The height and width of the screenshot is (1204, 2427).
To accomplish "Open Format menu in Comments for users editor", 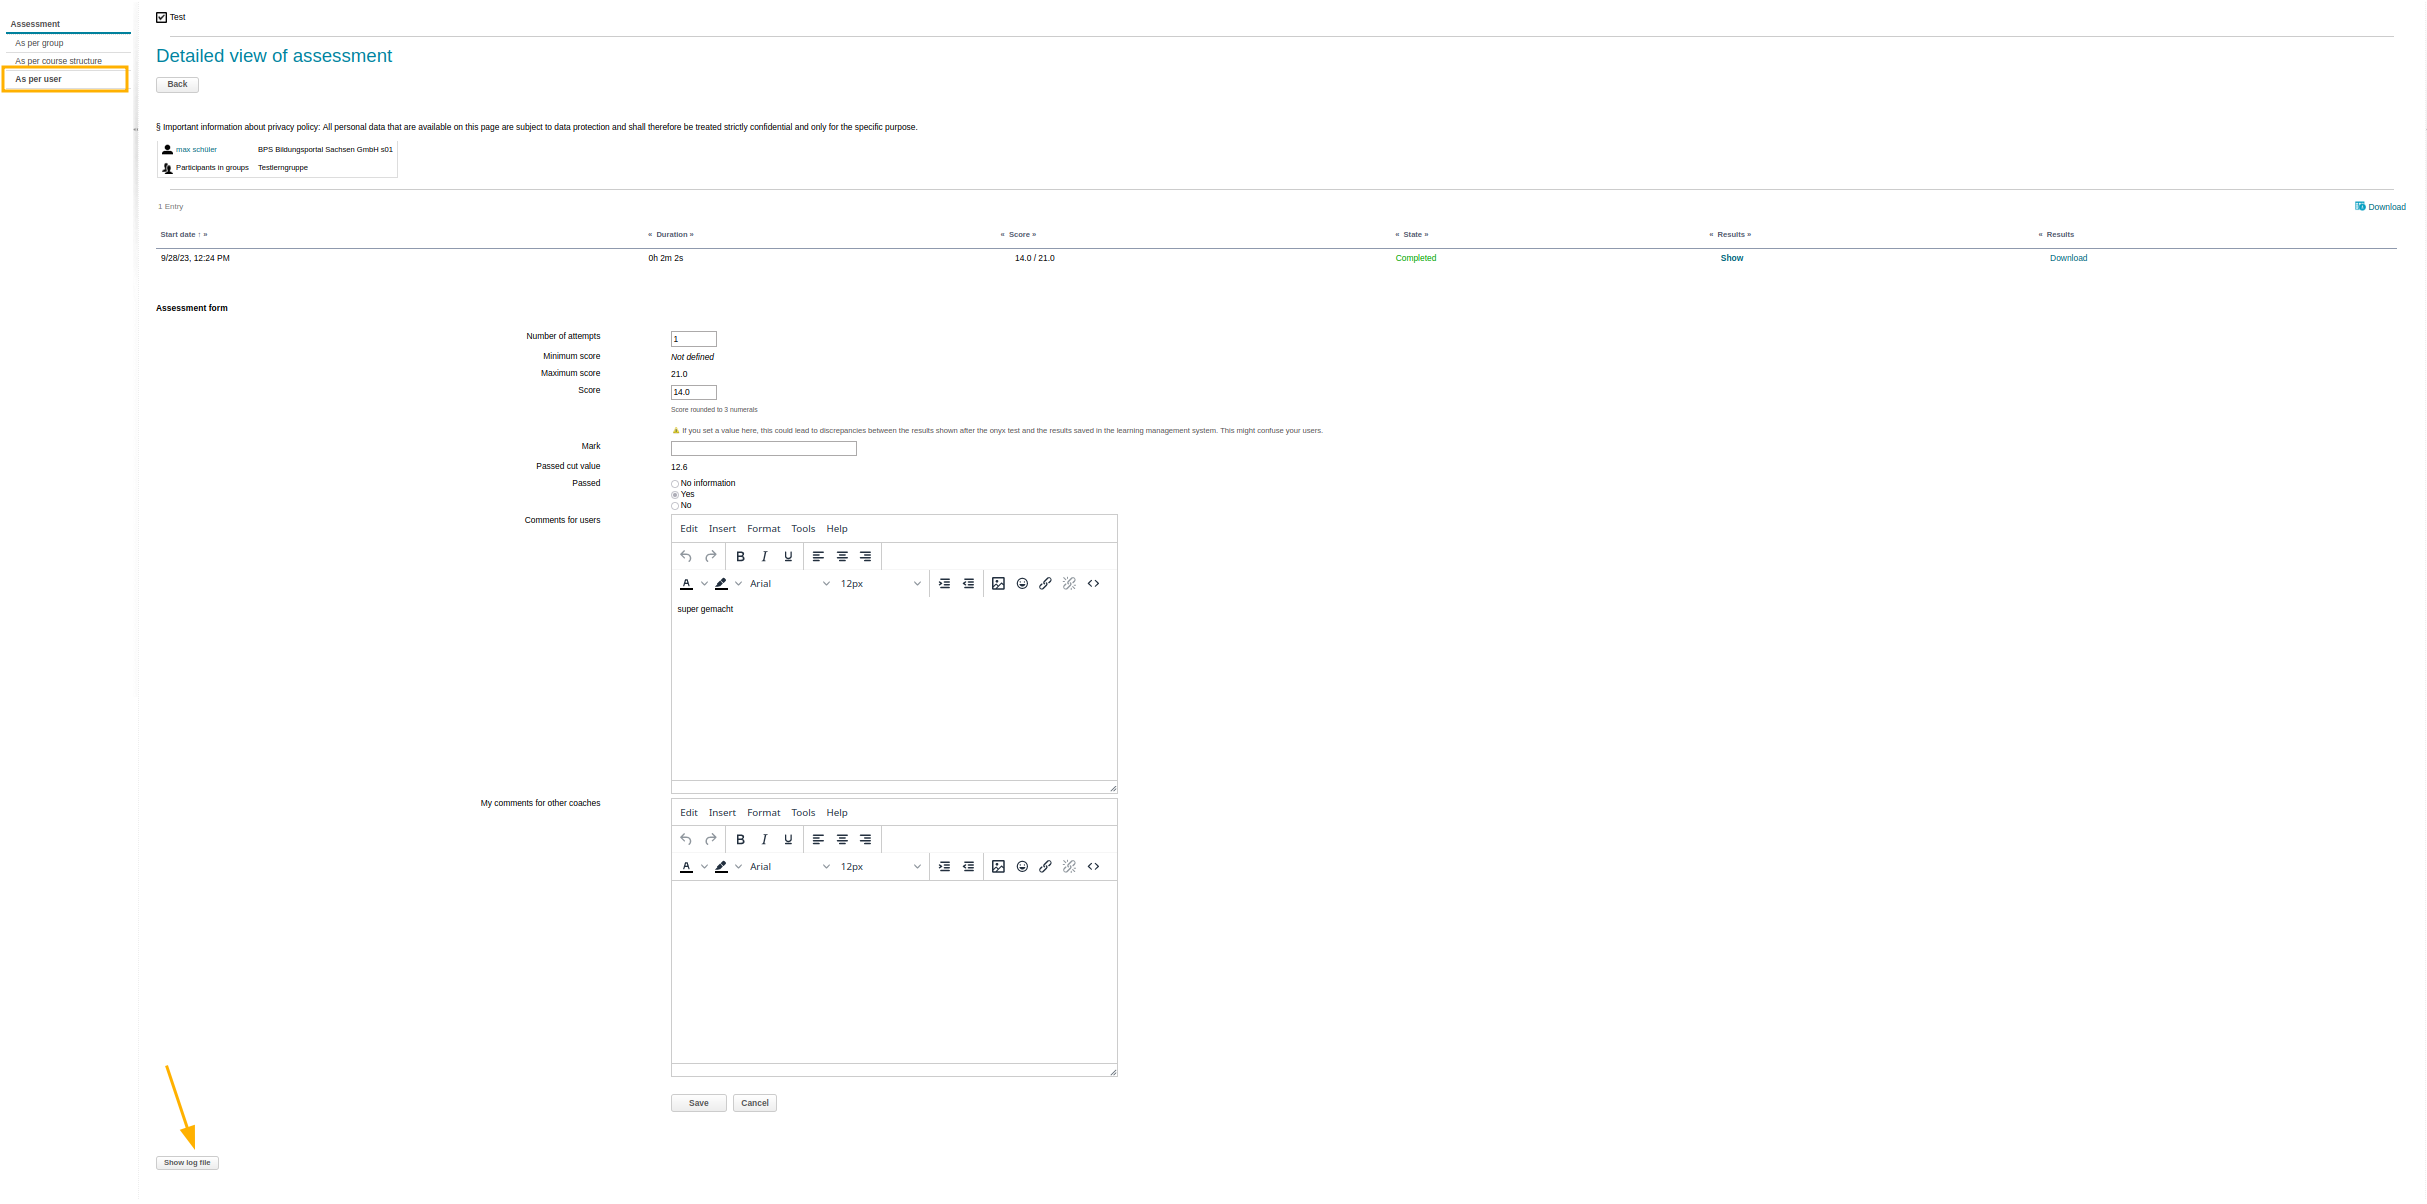I will point(763,529).
